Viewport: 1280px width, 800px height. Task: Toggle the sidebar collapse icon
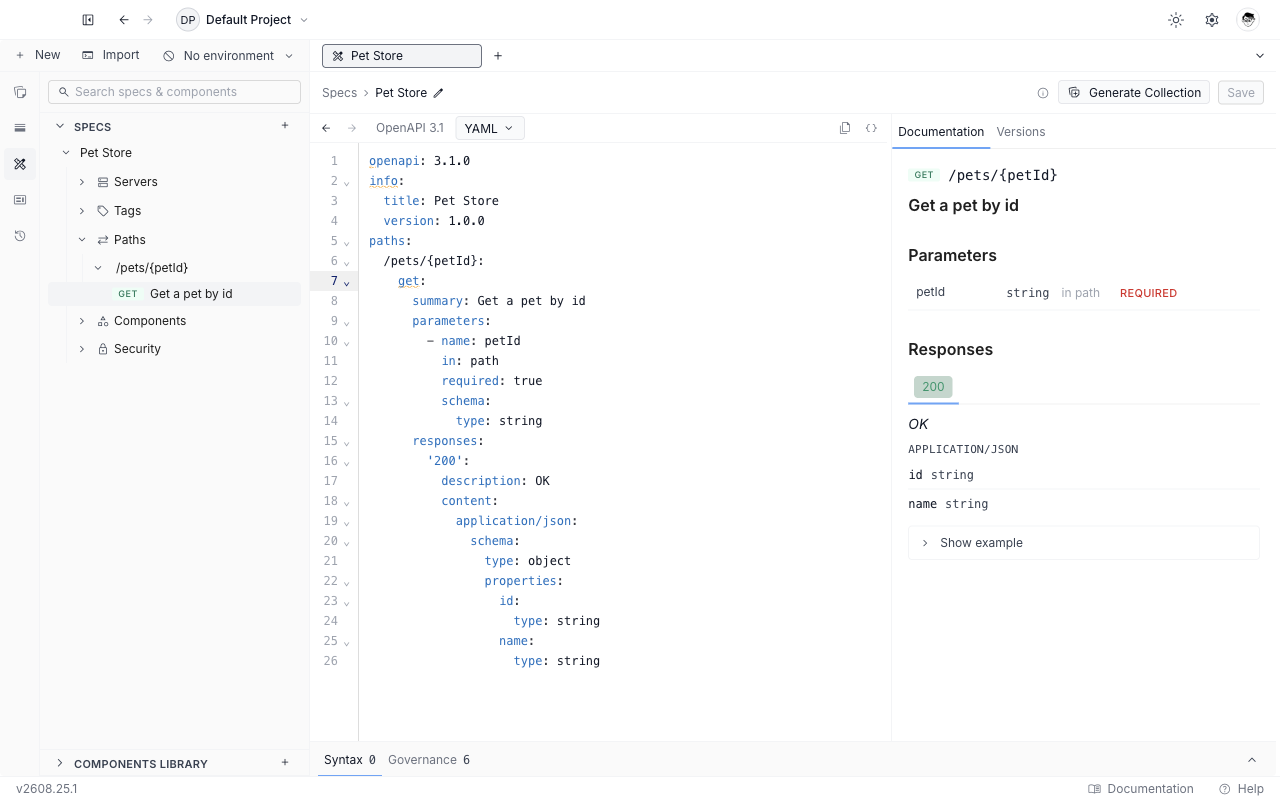click(x=88, y=20)
